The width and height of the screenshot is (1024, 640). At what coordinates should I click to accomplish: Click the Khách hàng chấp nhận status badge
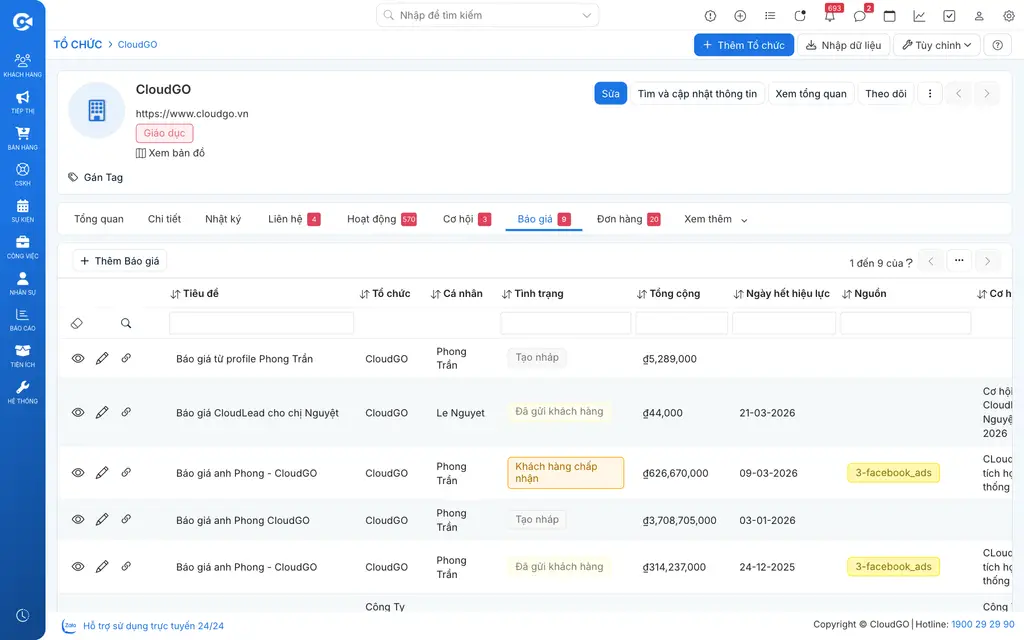pos(566,473)
